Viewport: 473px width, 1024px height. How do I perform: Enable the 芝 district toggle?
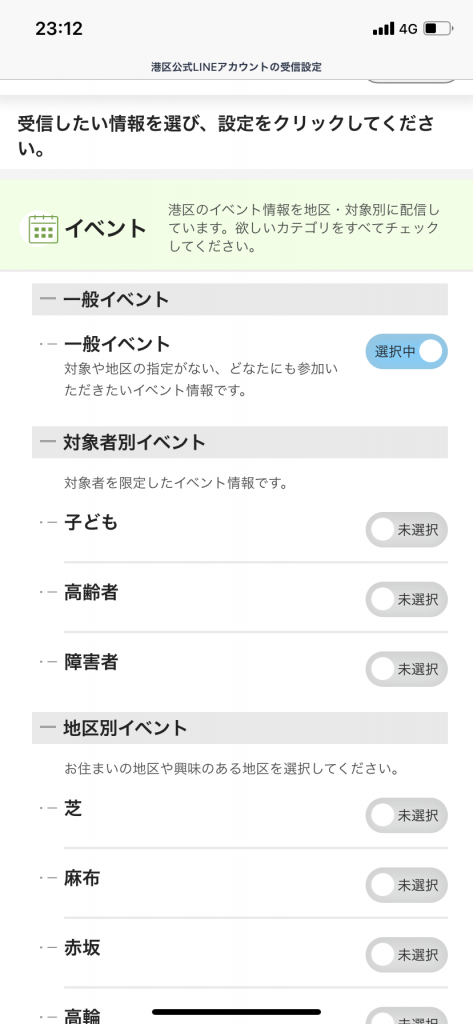pos(406,815)
